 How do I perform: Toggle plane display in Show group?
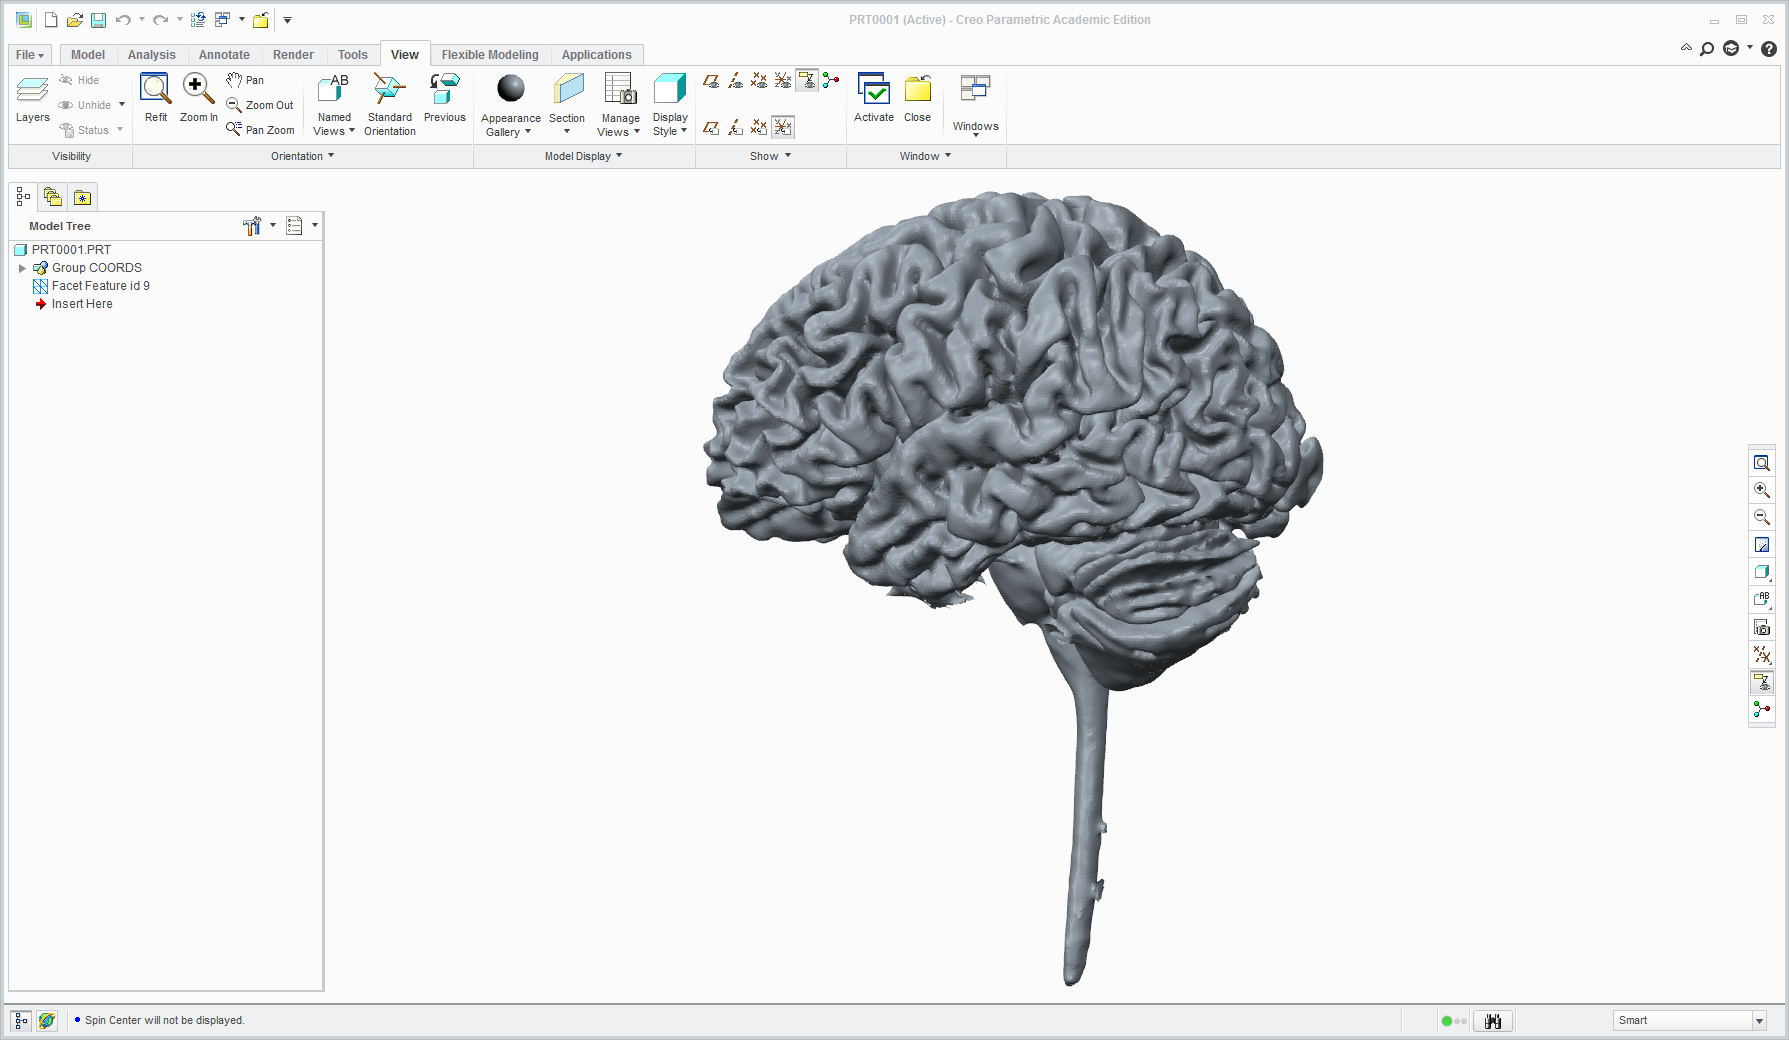711,81
